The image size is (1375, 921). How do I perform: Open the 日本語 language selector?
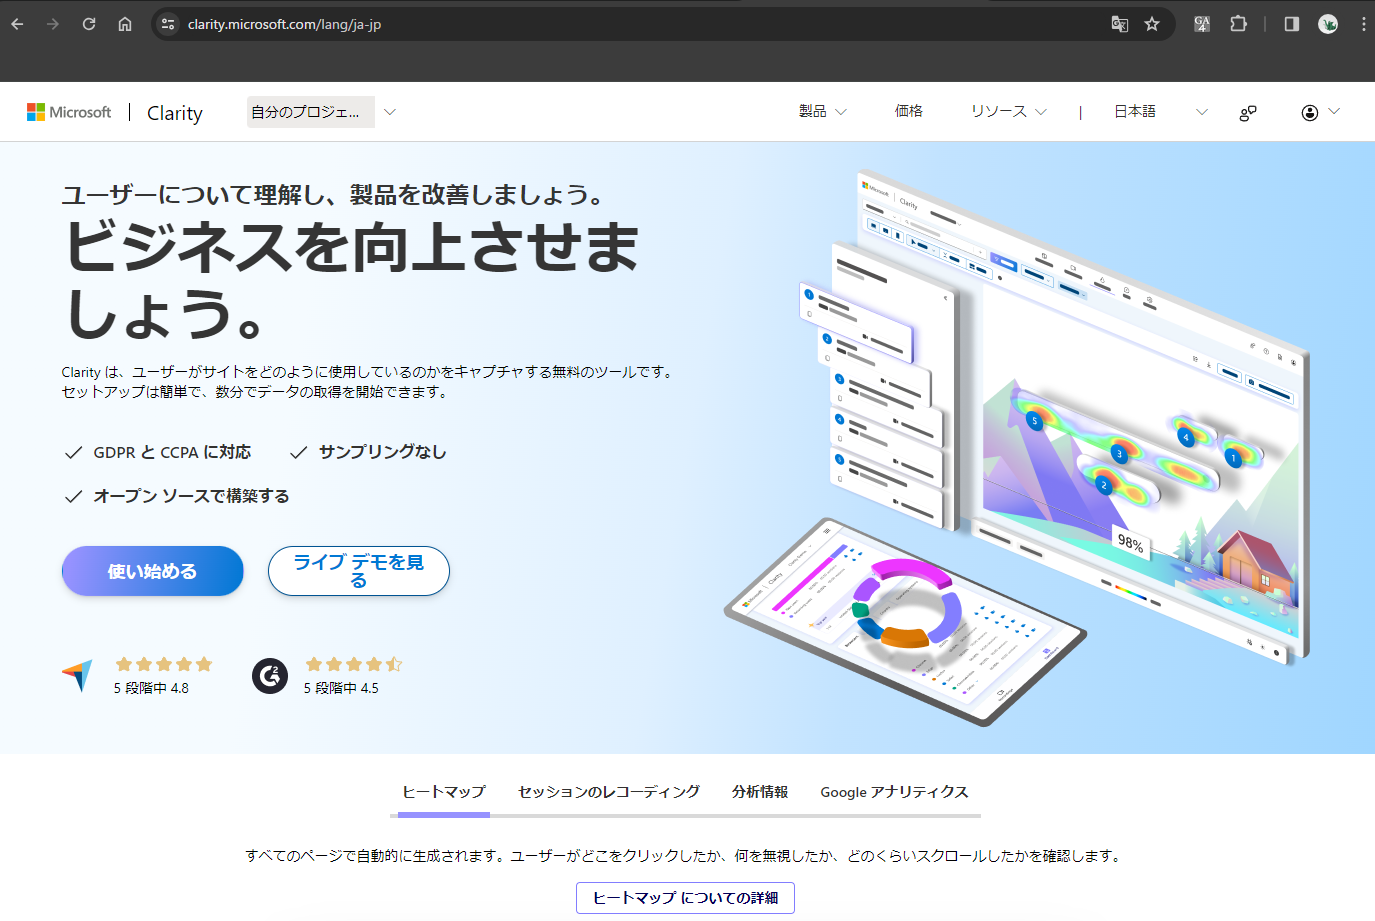tap(1135, 111)
